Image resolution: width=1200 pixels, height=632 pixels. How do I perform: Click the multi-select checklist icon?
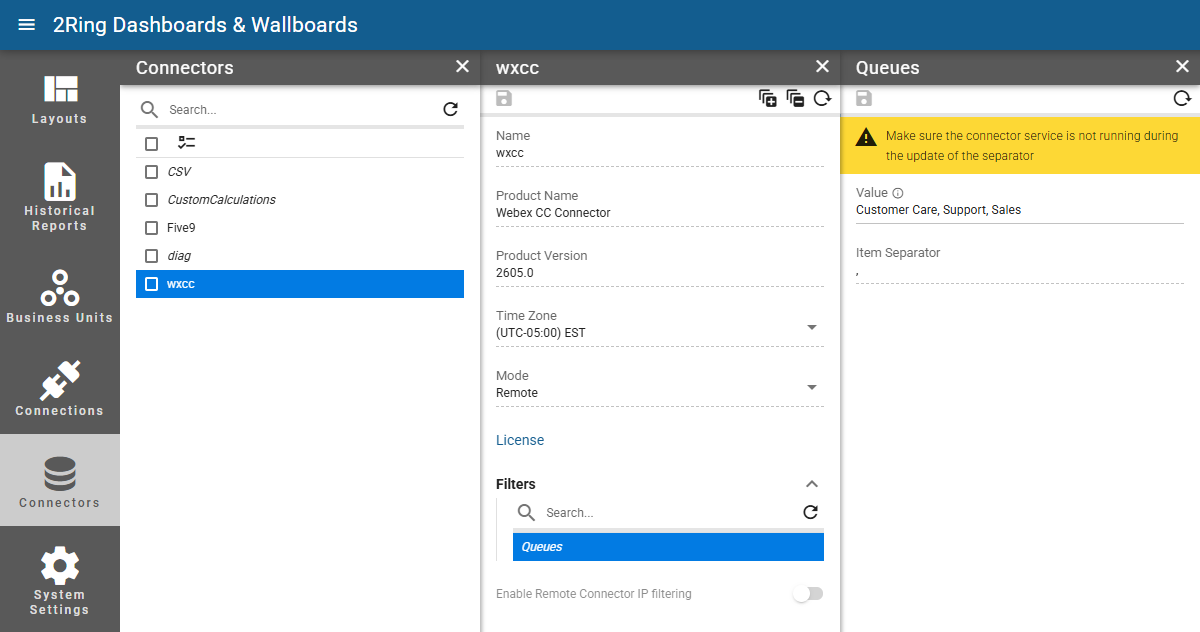186,143
